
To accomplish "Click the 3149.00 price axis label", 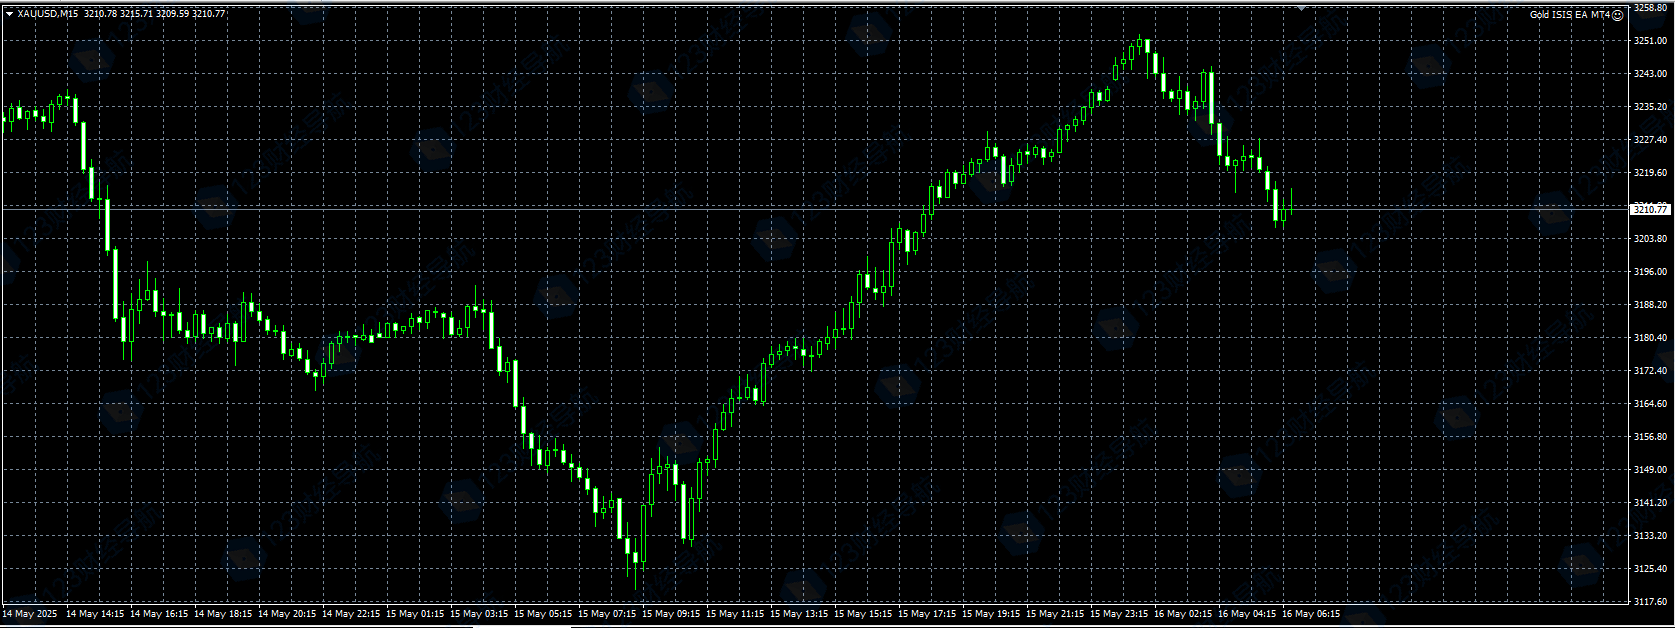I will coord(1650,470).
